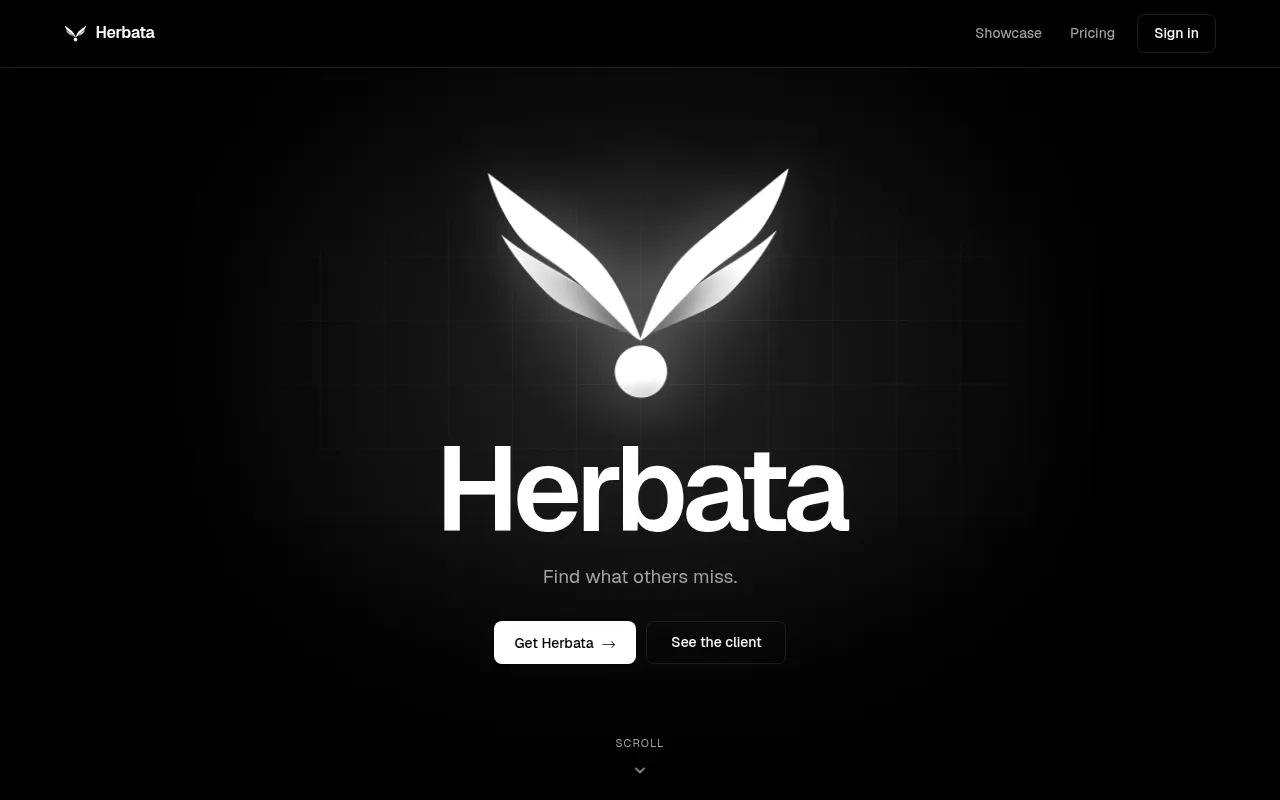
Task: Click the big Herbata hero title
Action: point(644,489)
